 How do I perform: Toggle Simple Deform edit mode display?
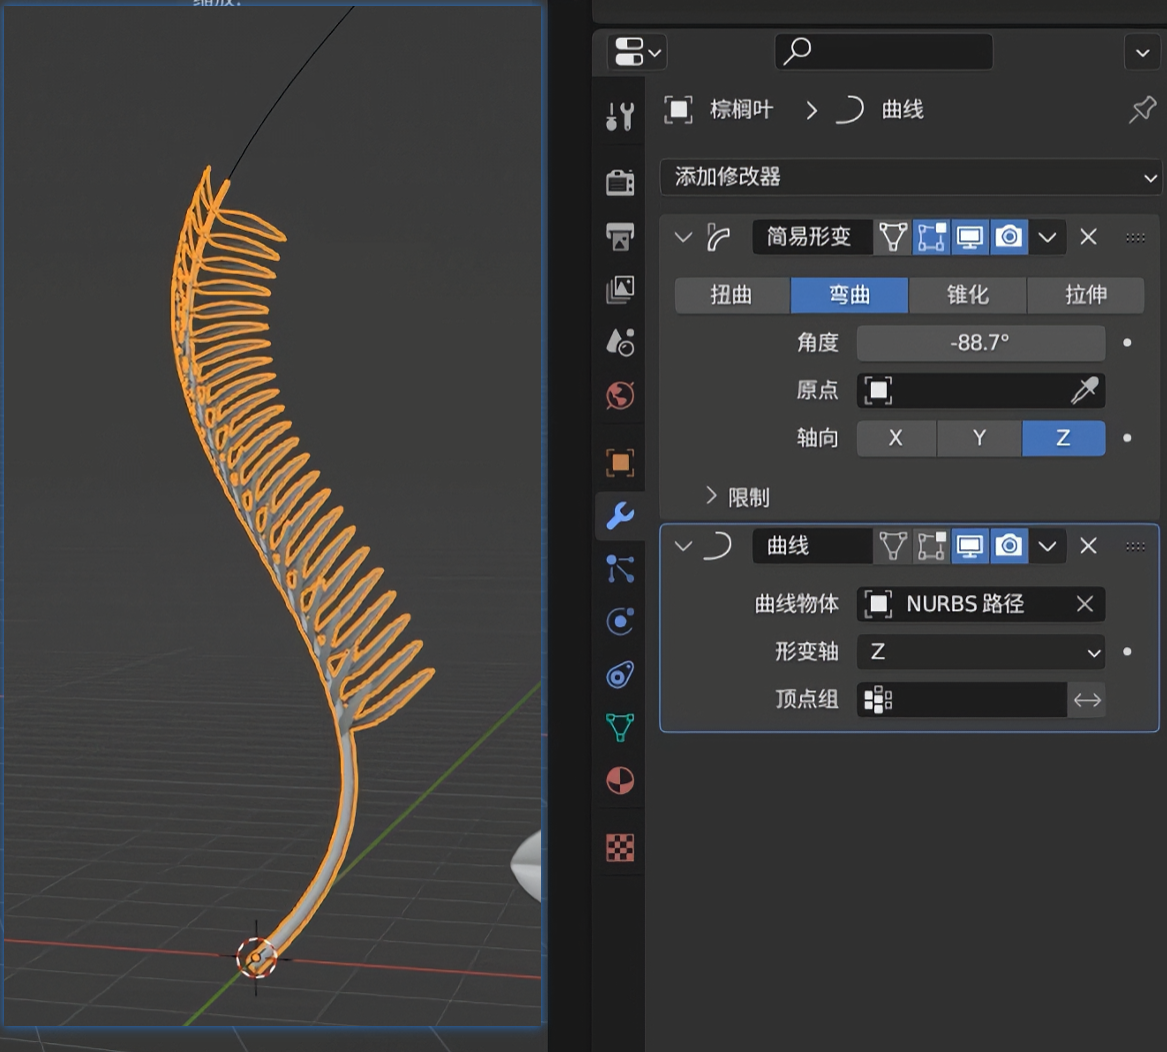[x=931, y=237]
